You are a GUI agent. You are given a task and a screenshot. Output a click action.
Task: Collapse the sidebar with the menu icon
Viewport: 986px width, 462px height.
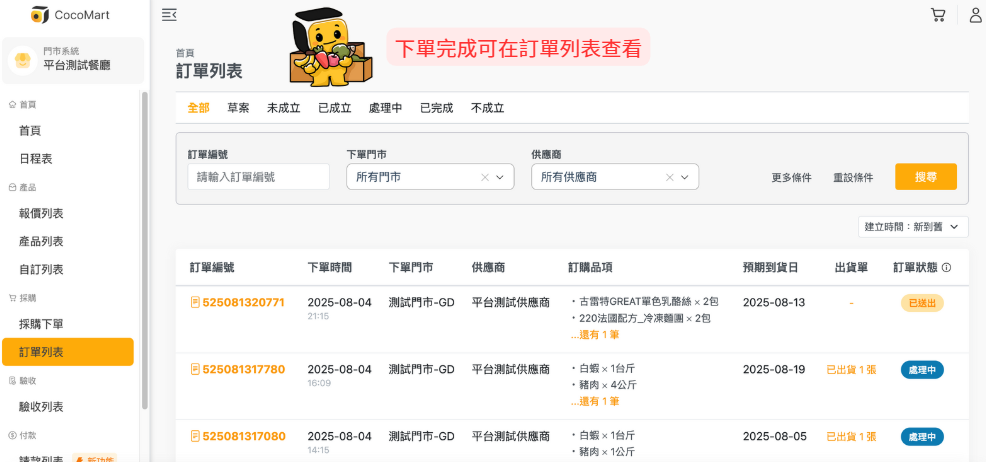(169, 15)
